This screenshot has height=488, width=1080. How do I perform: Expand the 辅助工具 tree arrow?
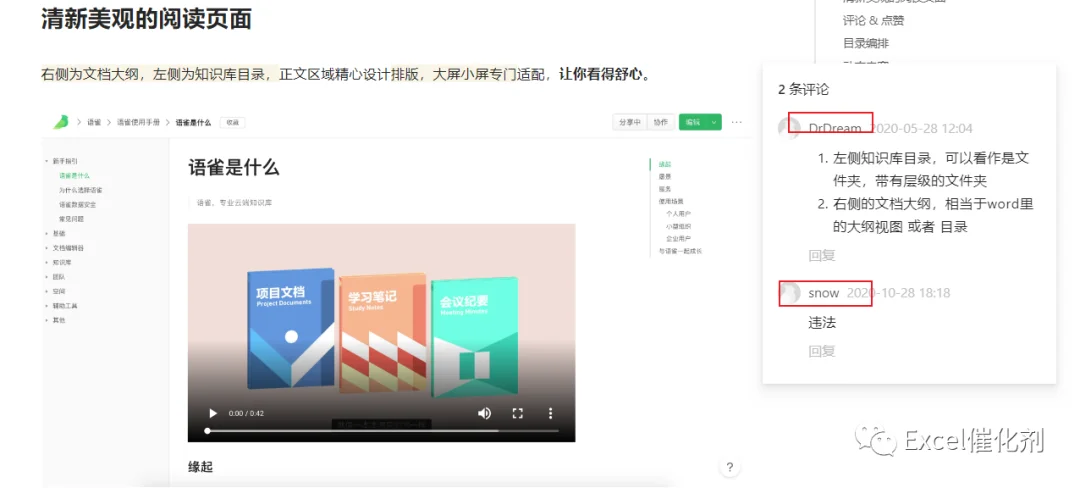(47, 306)
